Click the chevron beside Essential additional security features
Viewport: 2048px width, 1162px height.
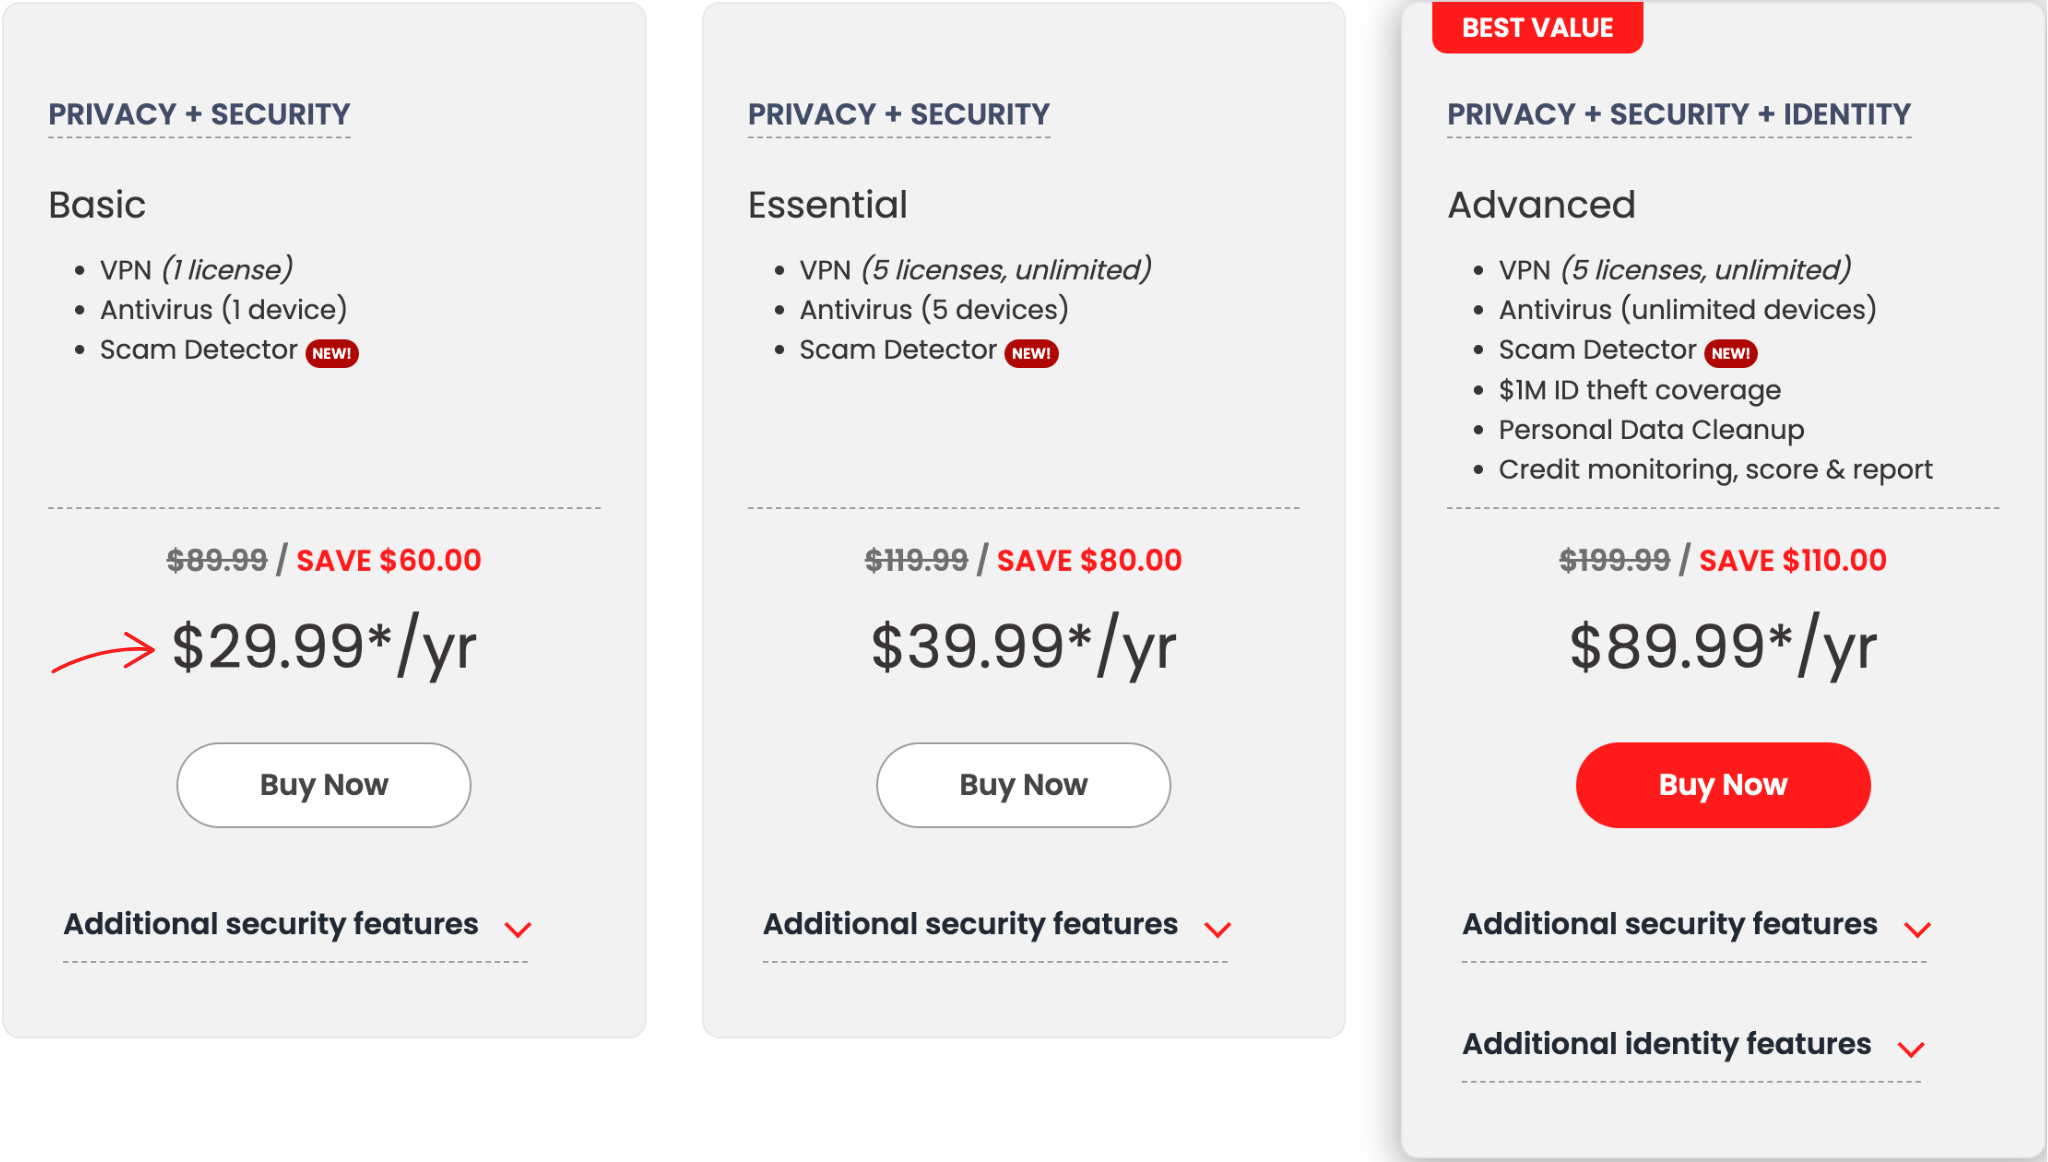1218,930
